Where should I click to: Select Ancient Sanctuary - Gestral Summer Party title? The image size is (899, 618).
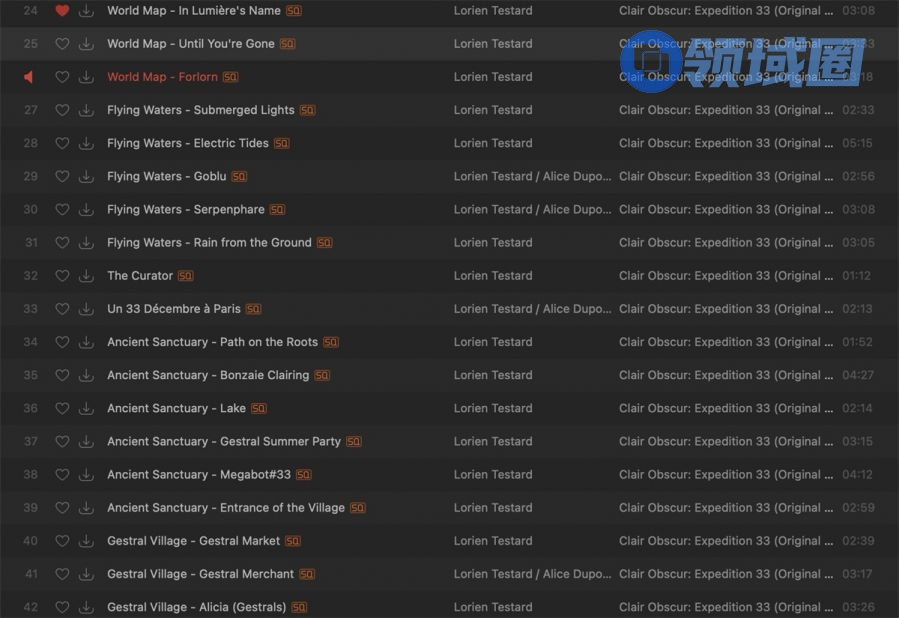click(224, 441)
